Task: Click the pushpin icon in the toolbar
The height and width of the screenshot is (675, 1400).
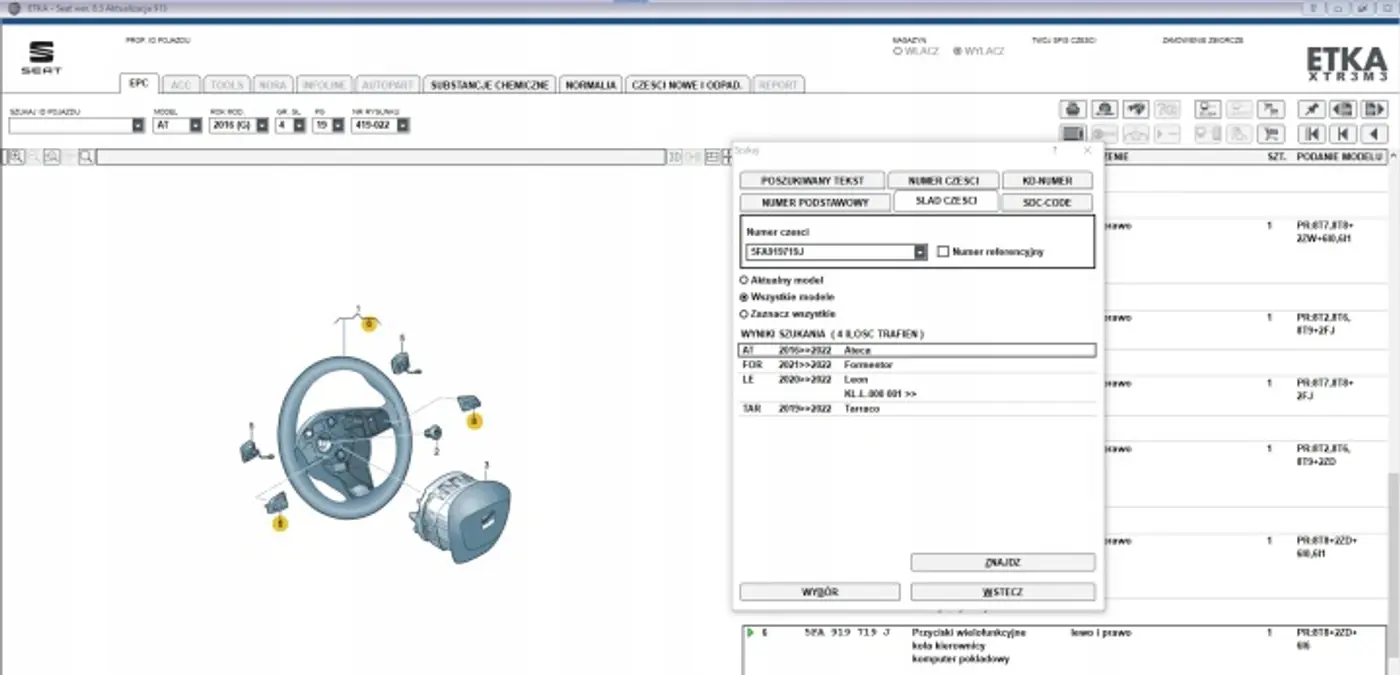Action: pos(1312,109)
